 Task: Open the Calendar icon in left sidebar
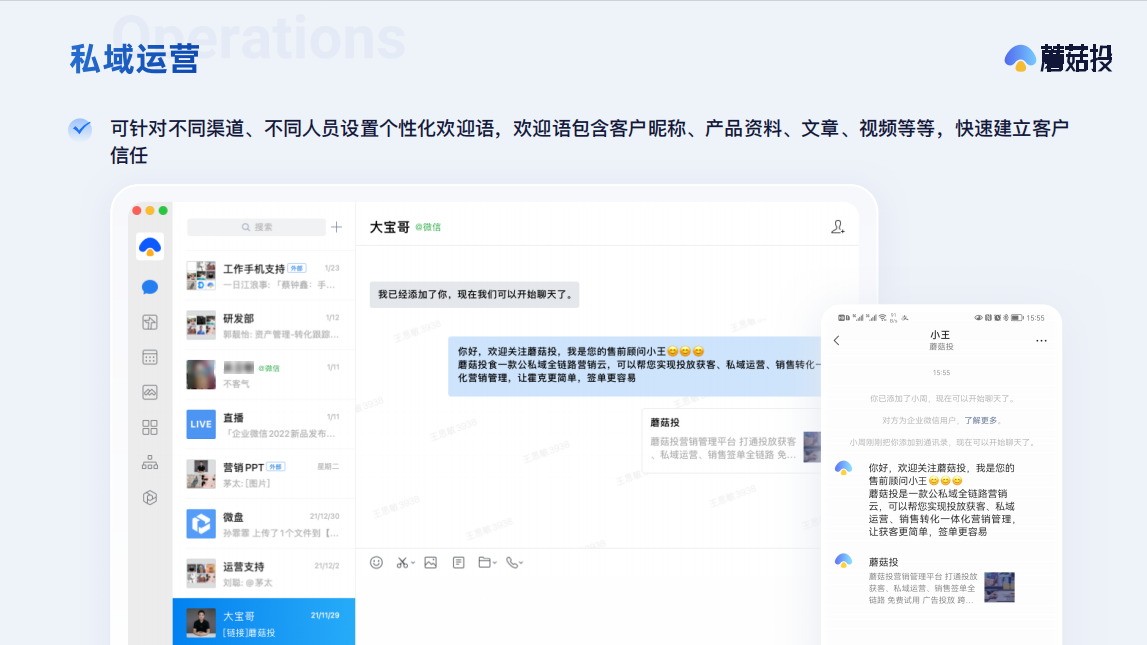pyautogui.click(x=150, y=357)
